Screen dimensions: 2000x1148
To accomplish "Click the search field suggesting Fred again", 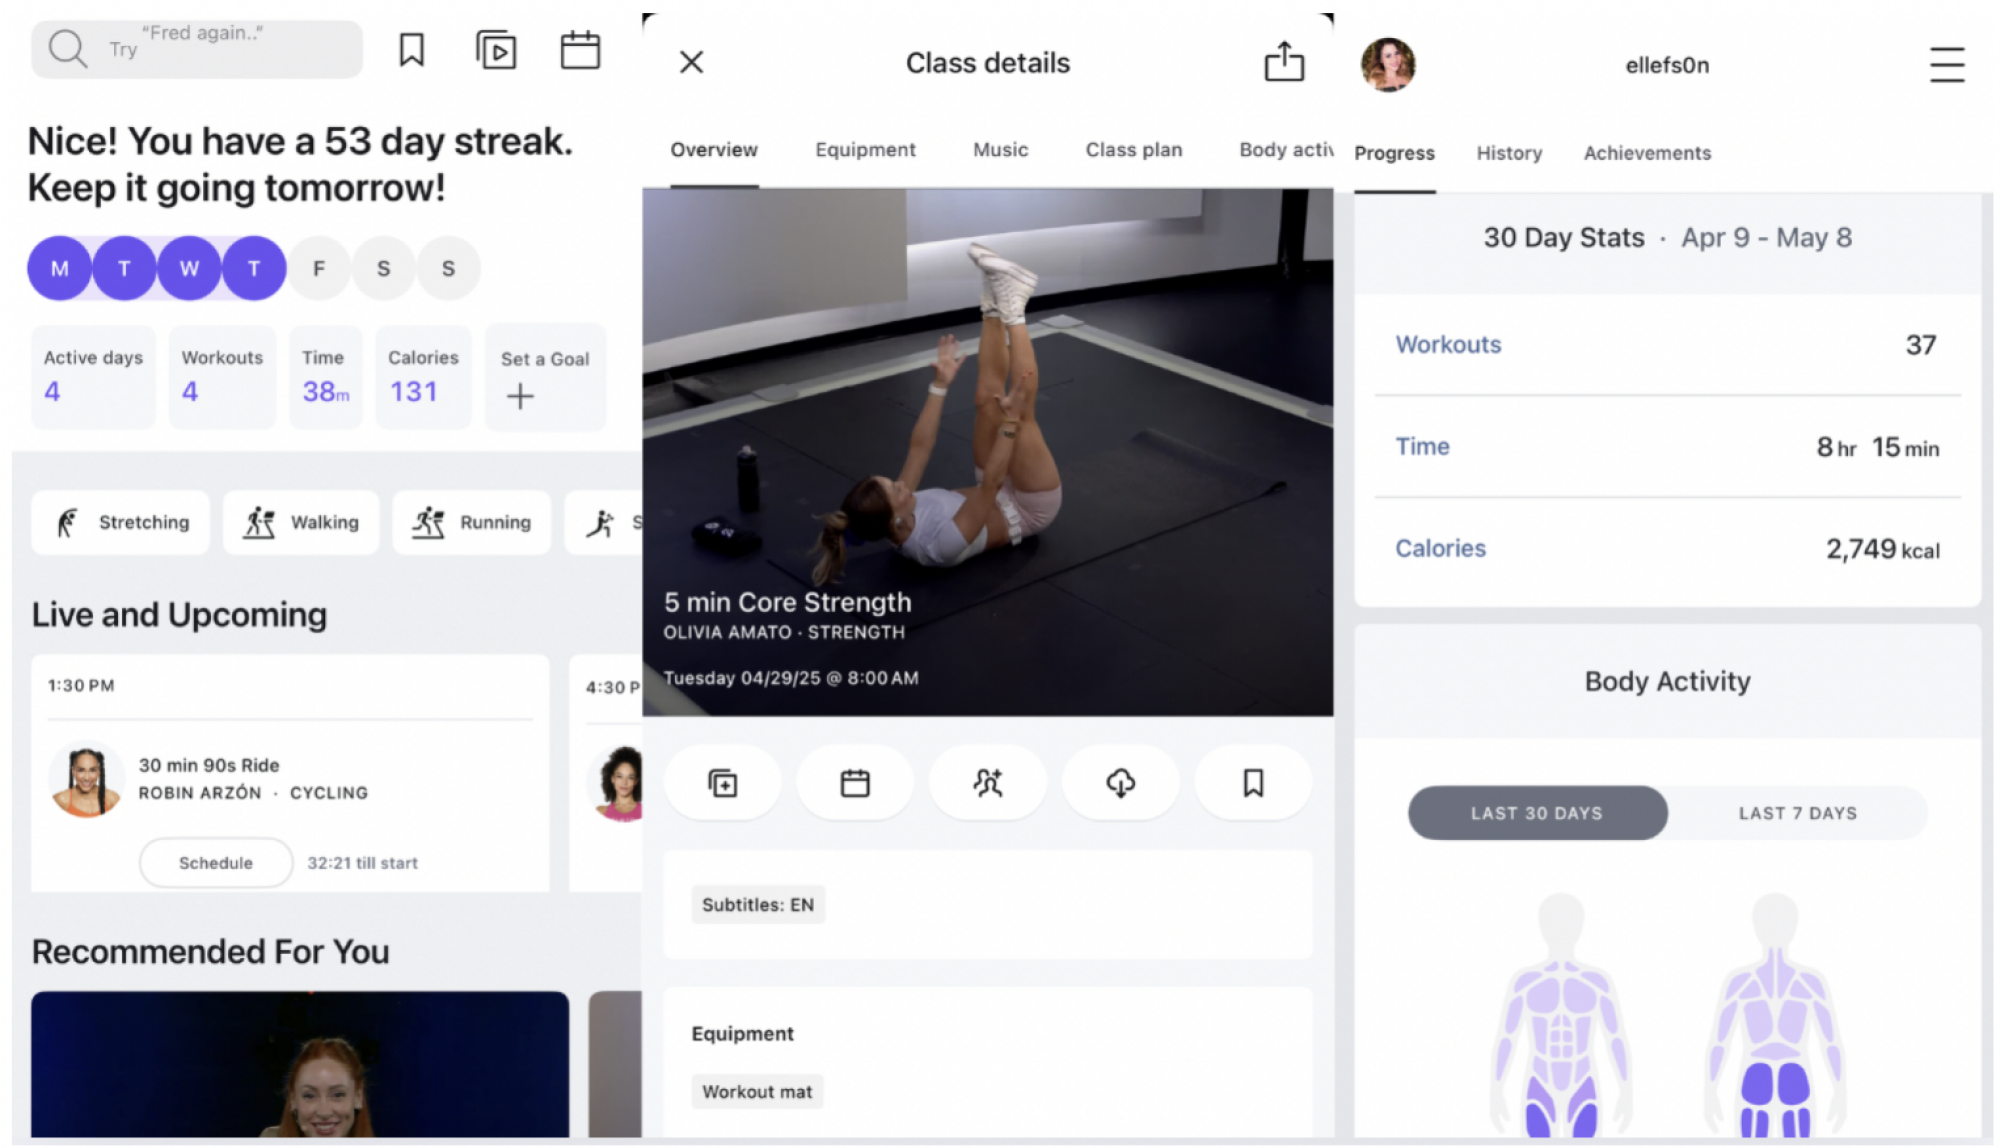I will [196, 48].
